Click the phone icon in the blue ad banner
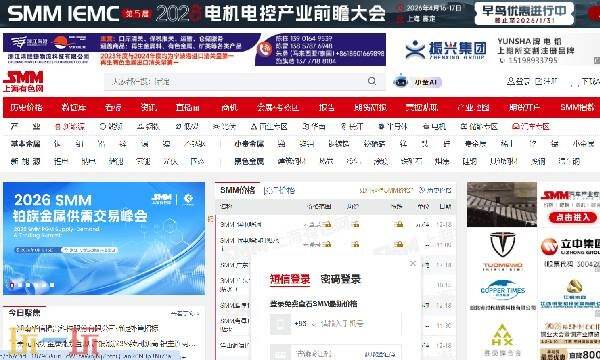Screen dimensions: 600x360 (x=264, y=49)
